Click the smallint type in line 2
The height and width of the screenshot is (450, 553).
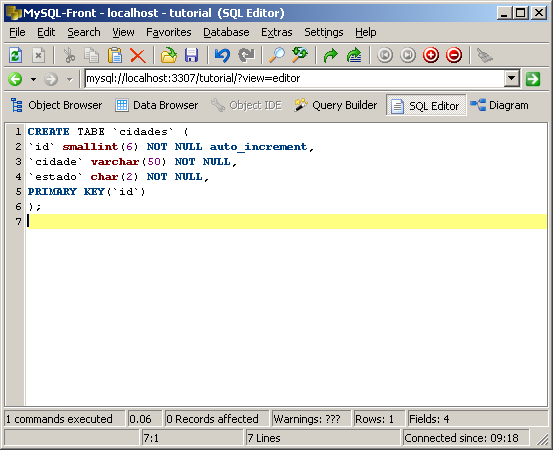pyautogui.click(x=90, y=147)
